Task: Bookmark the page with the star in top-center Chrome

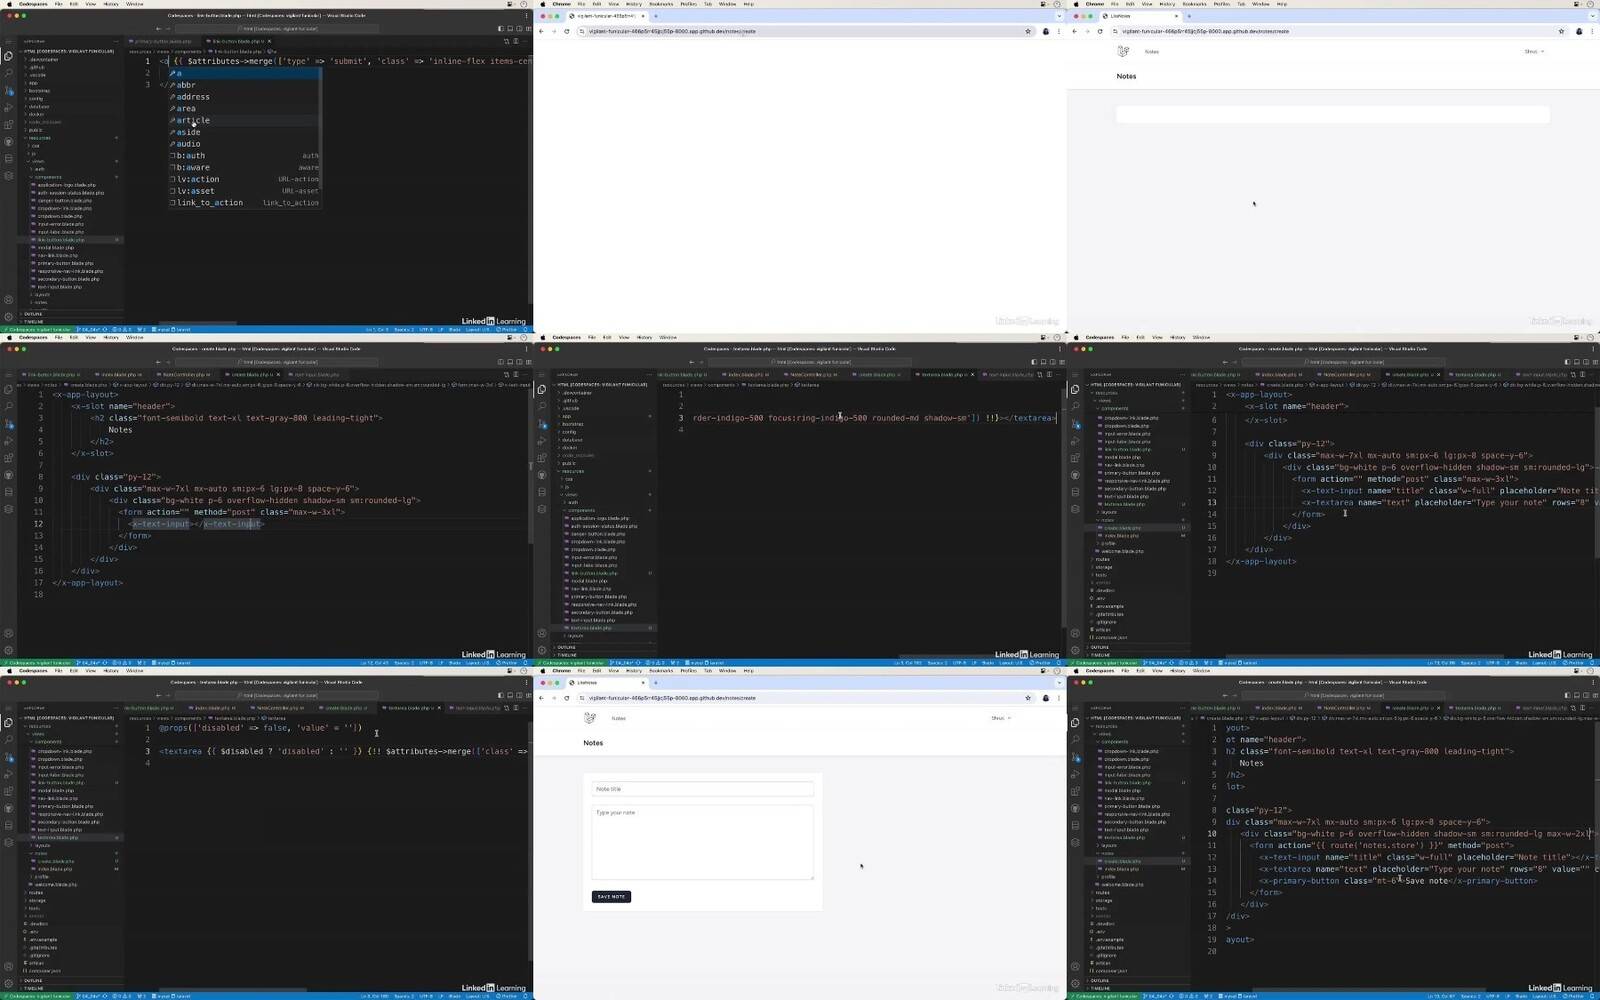Action: pyautogui.click(x=1028, y=31)
